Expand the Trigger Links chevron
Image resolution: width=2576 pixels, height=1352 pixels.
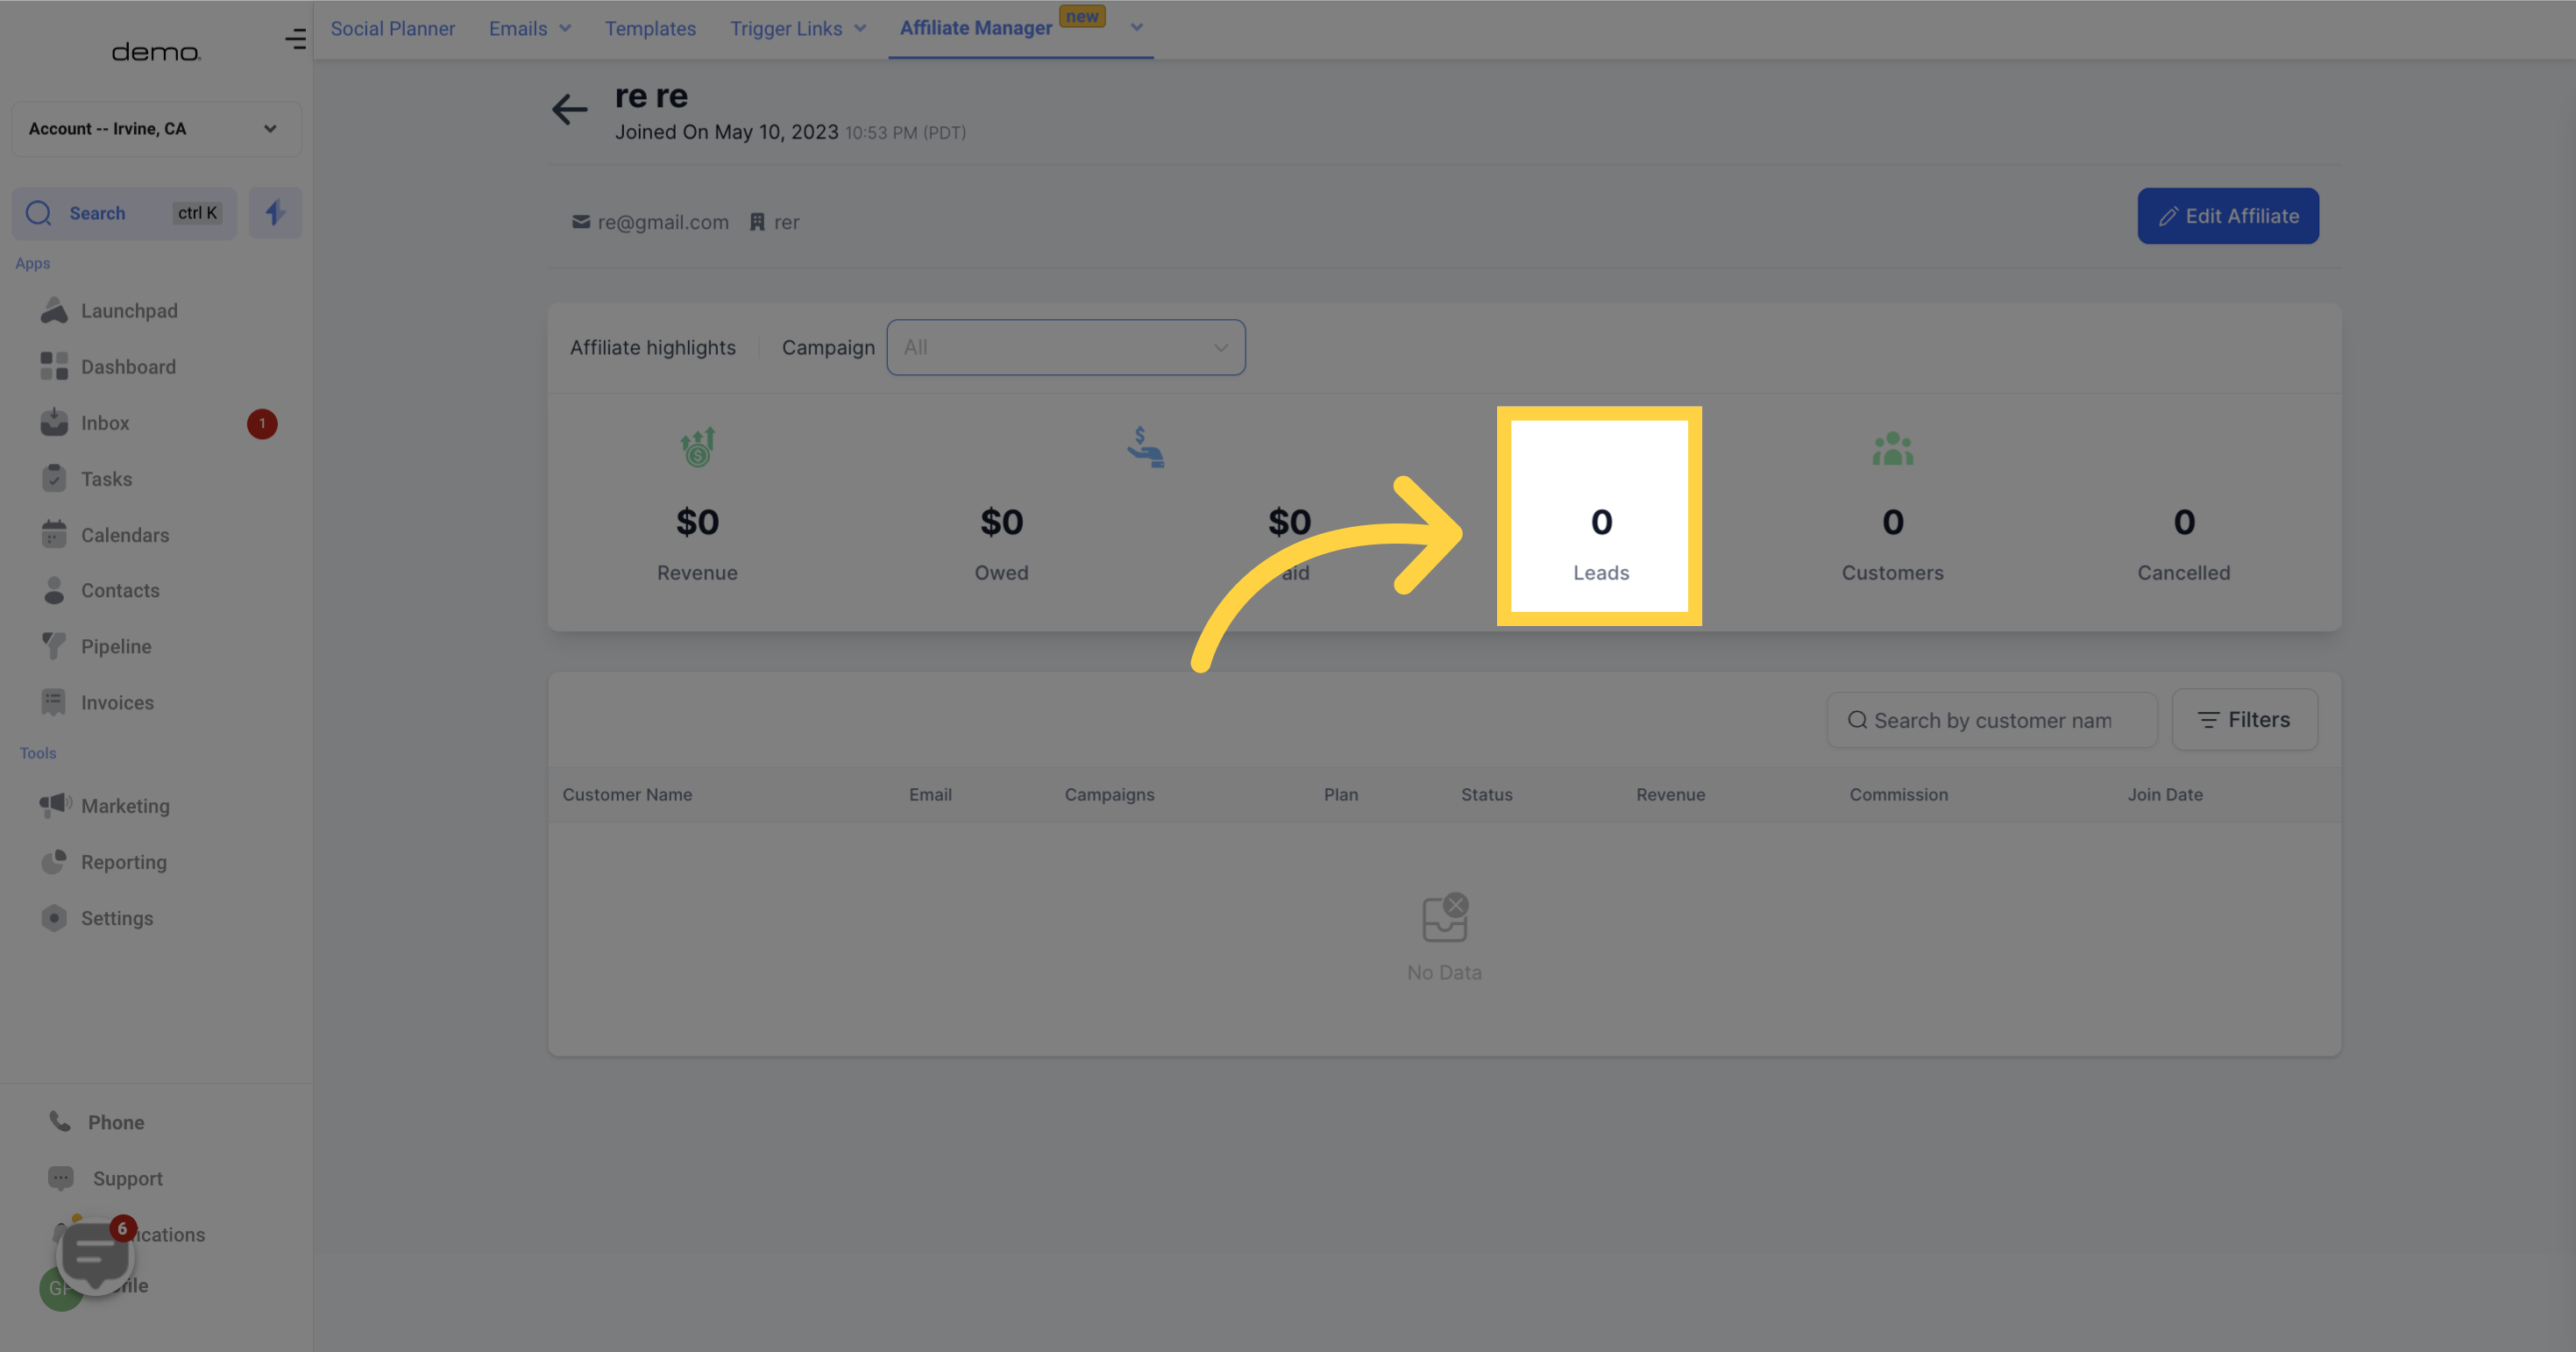[860, 29]
